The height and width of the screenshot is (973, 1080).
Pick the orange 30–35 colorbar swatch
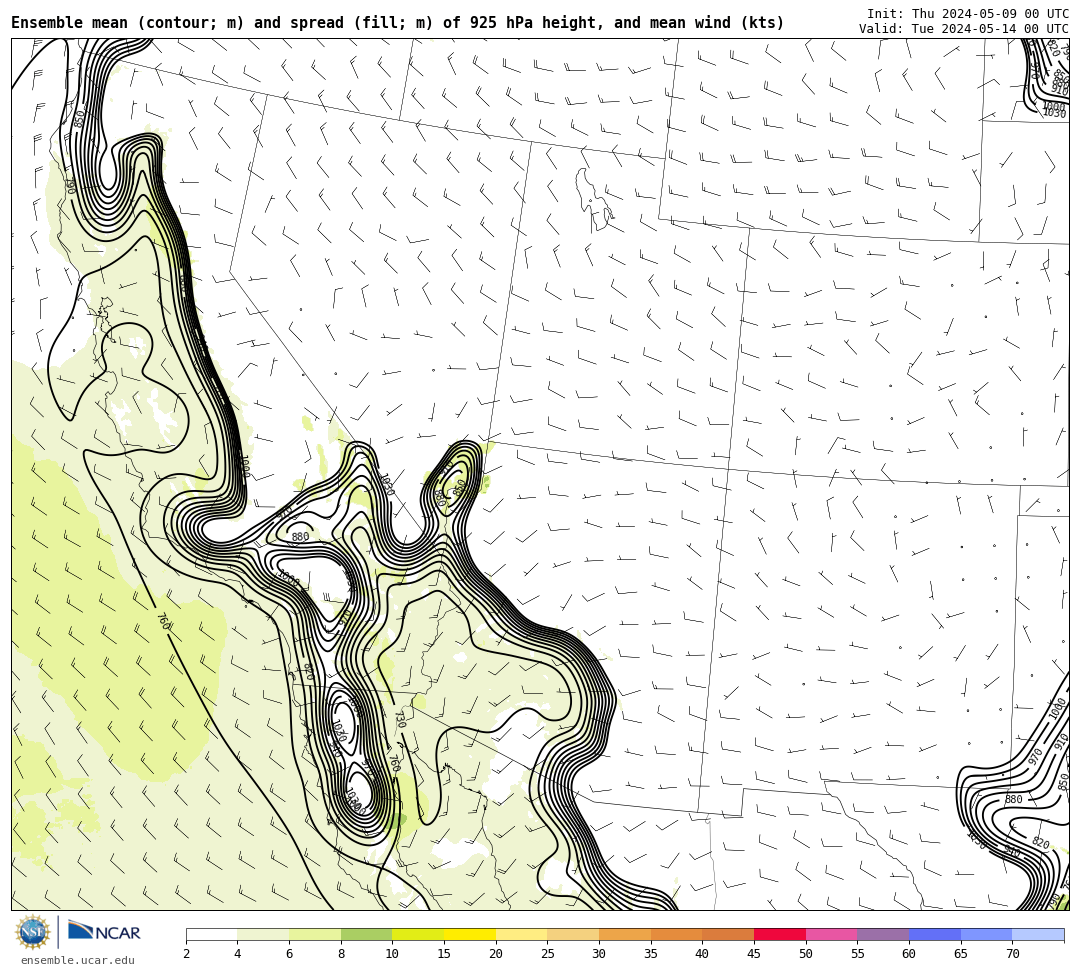click(625, 934)
